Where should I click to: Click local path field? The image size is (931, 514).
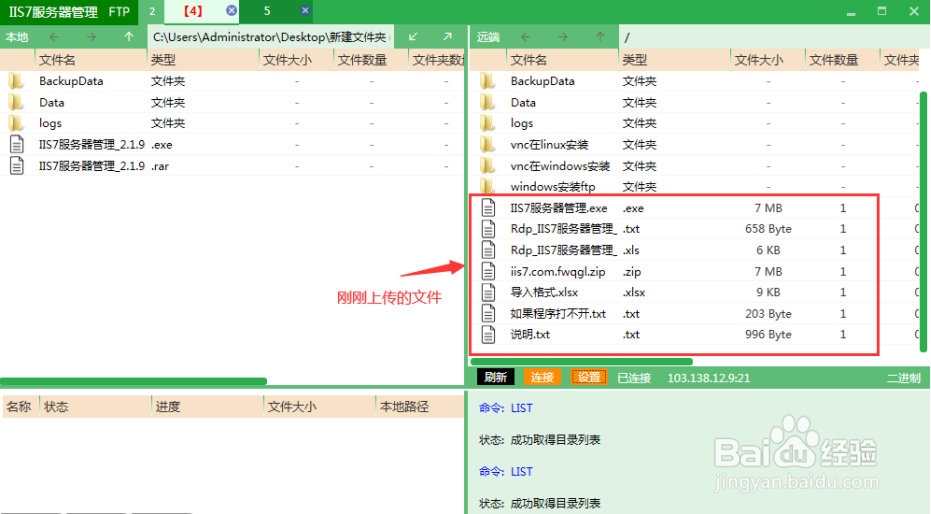(x=270, y=37)
